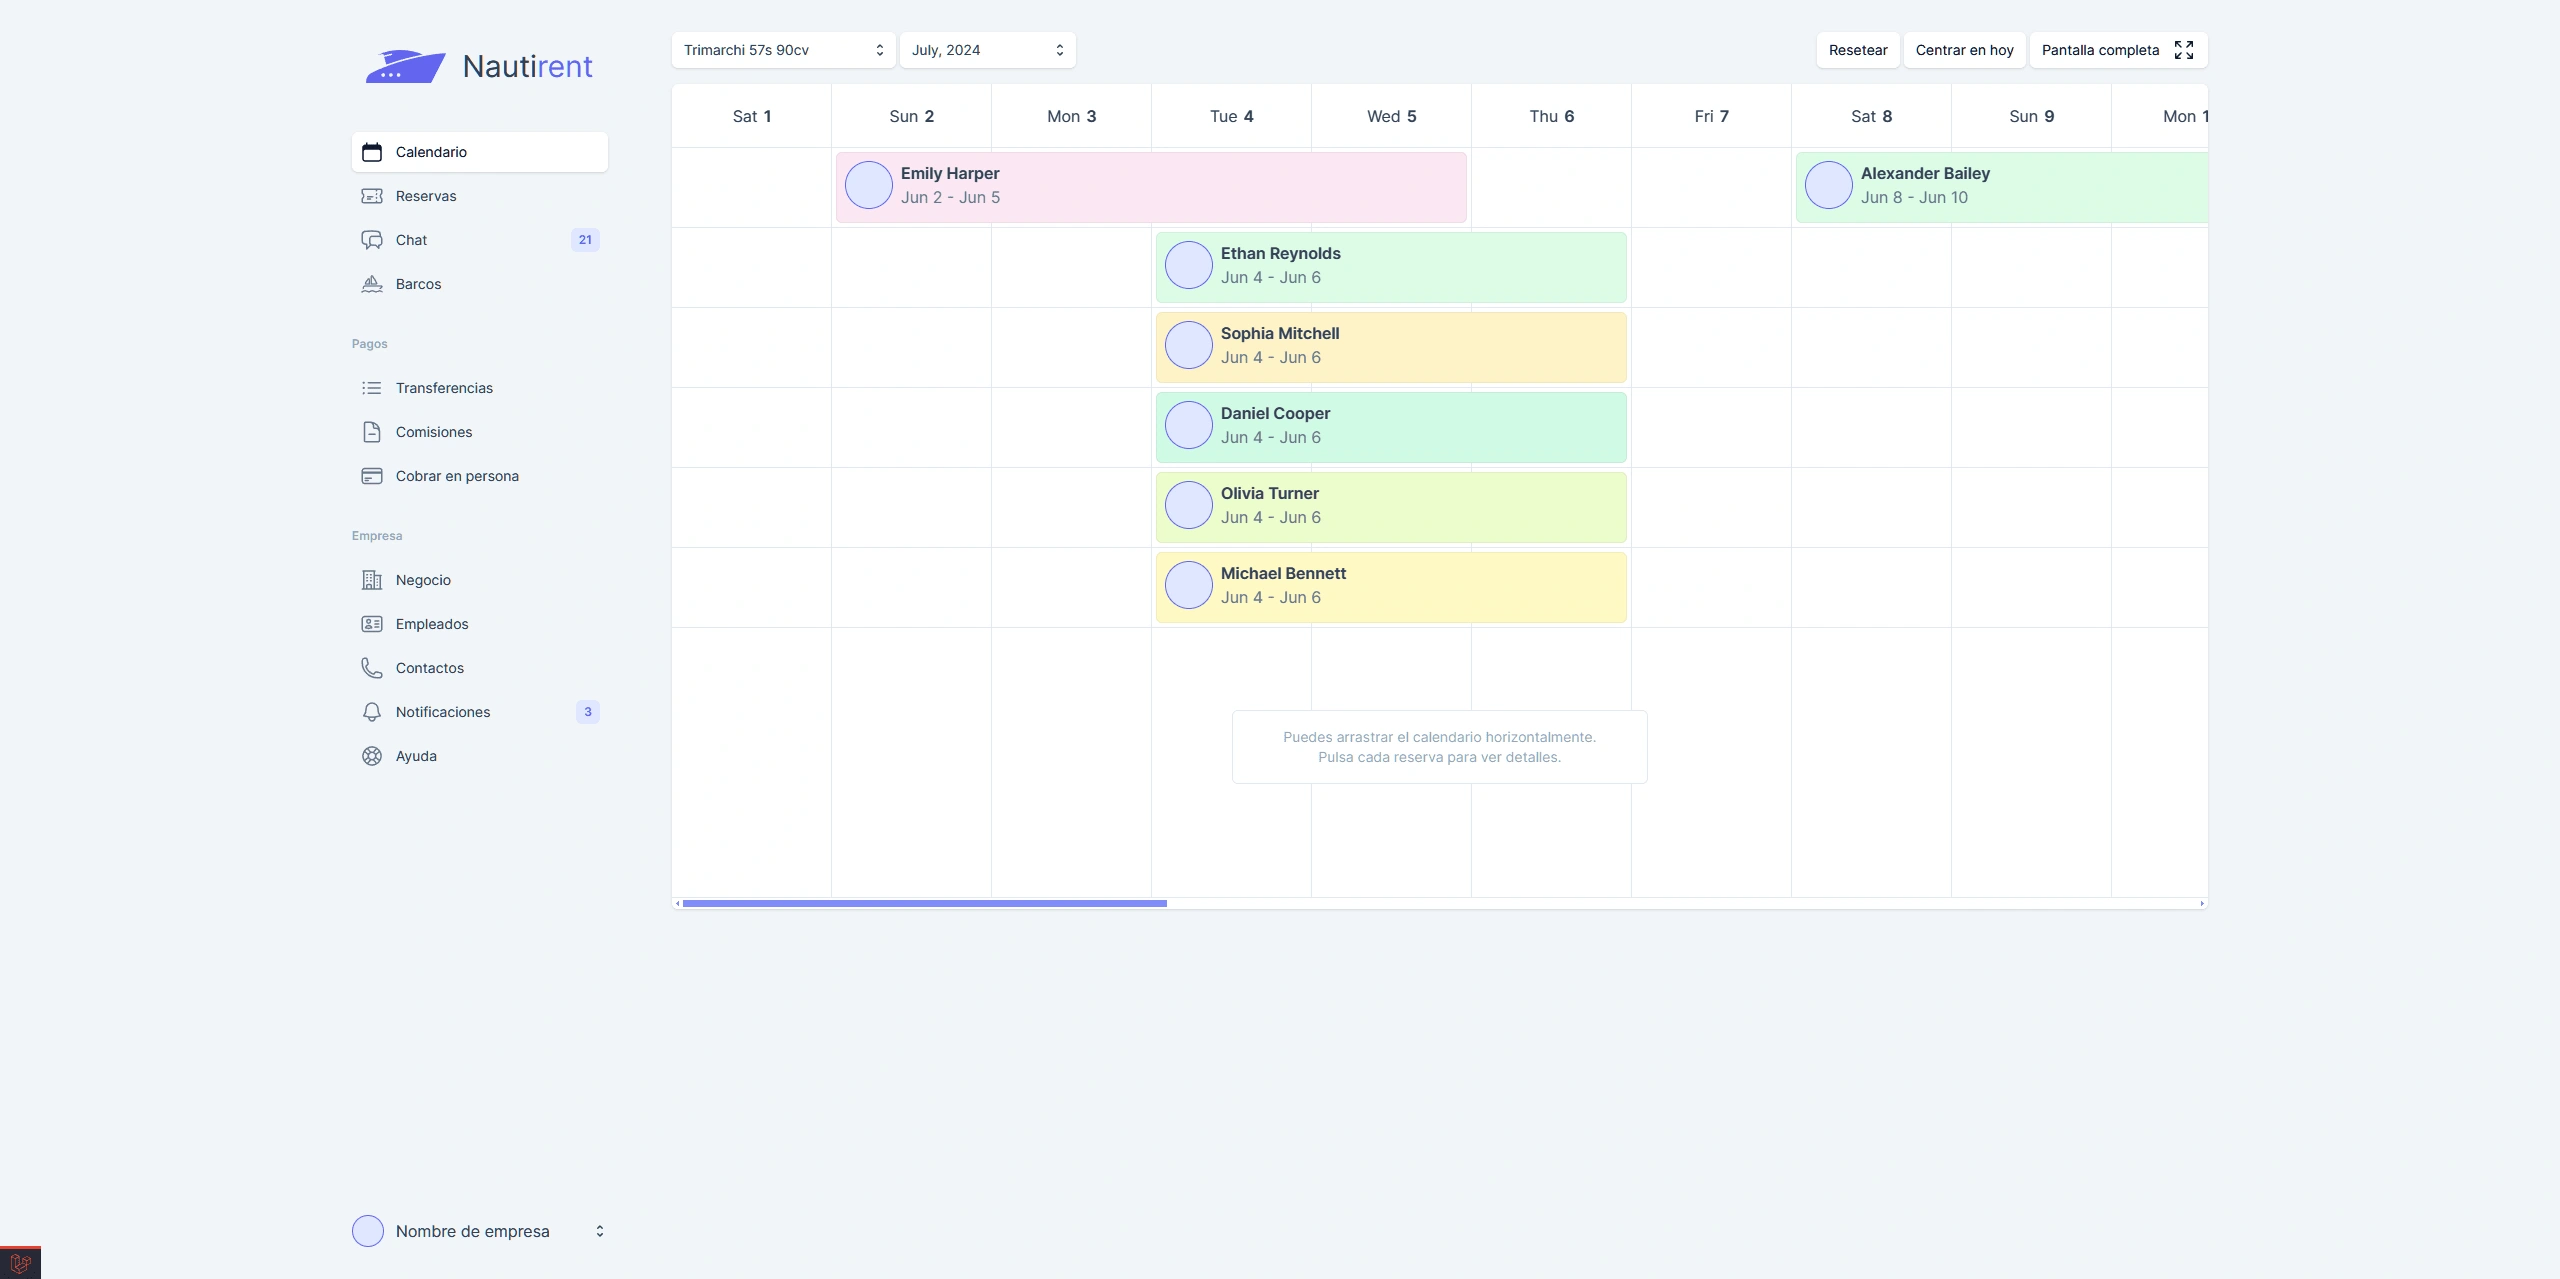
Task: Click the blue horizontal scrollbar thumb
Action: point(924,903)
